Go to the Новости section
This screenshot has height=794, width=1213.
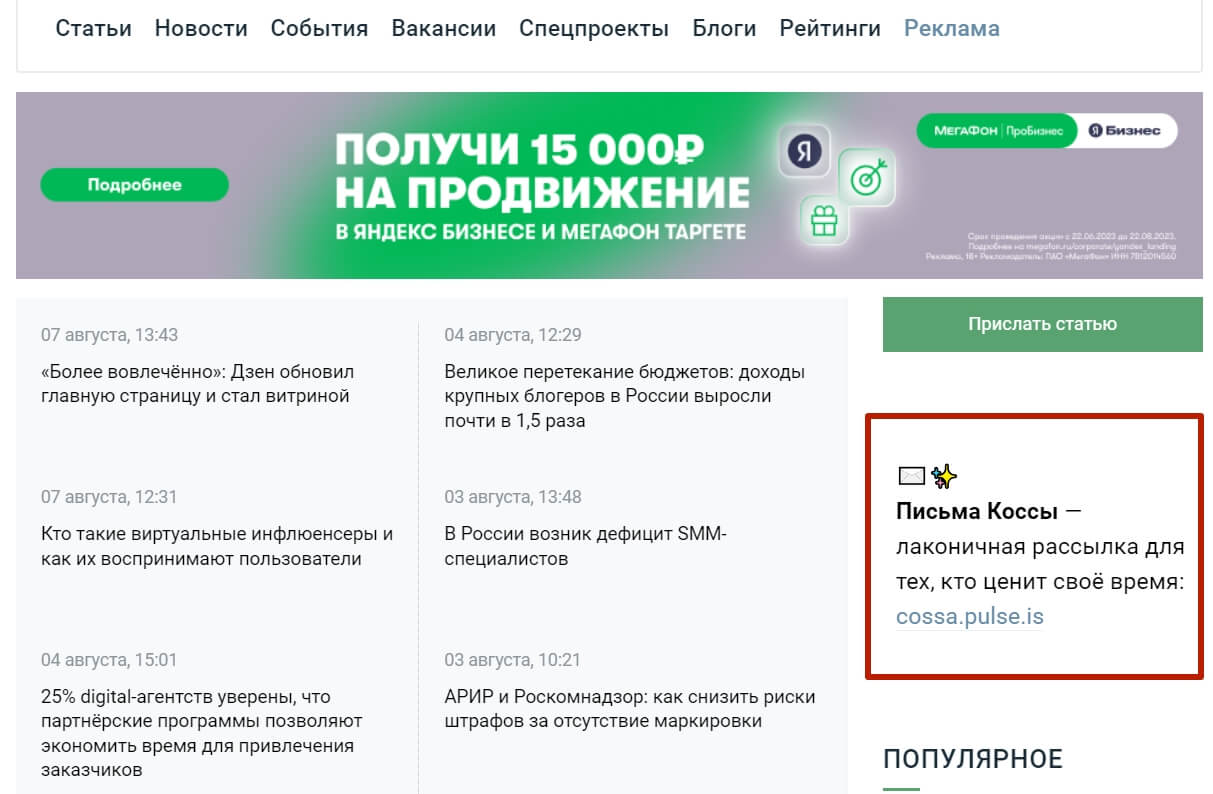201,28
